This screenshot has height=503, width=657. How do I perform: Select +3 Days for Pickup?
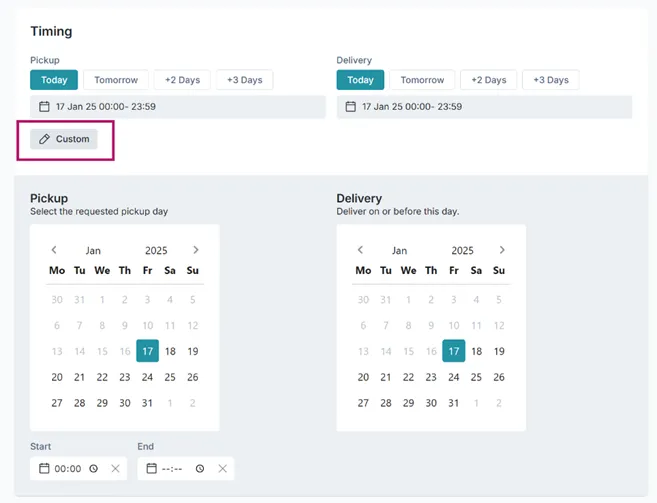coord(245,80)
